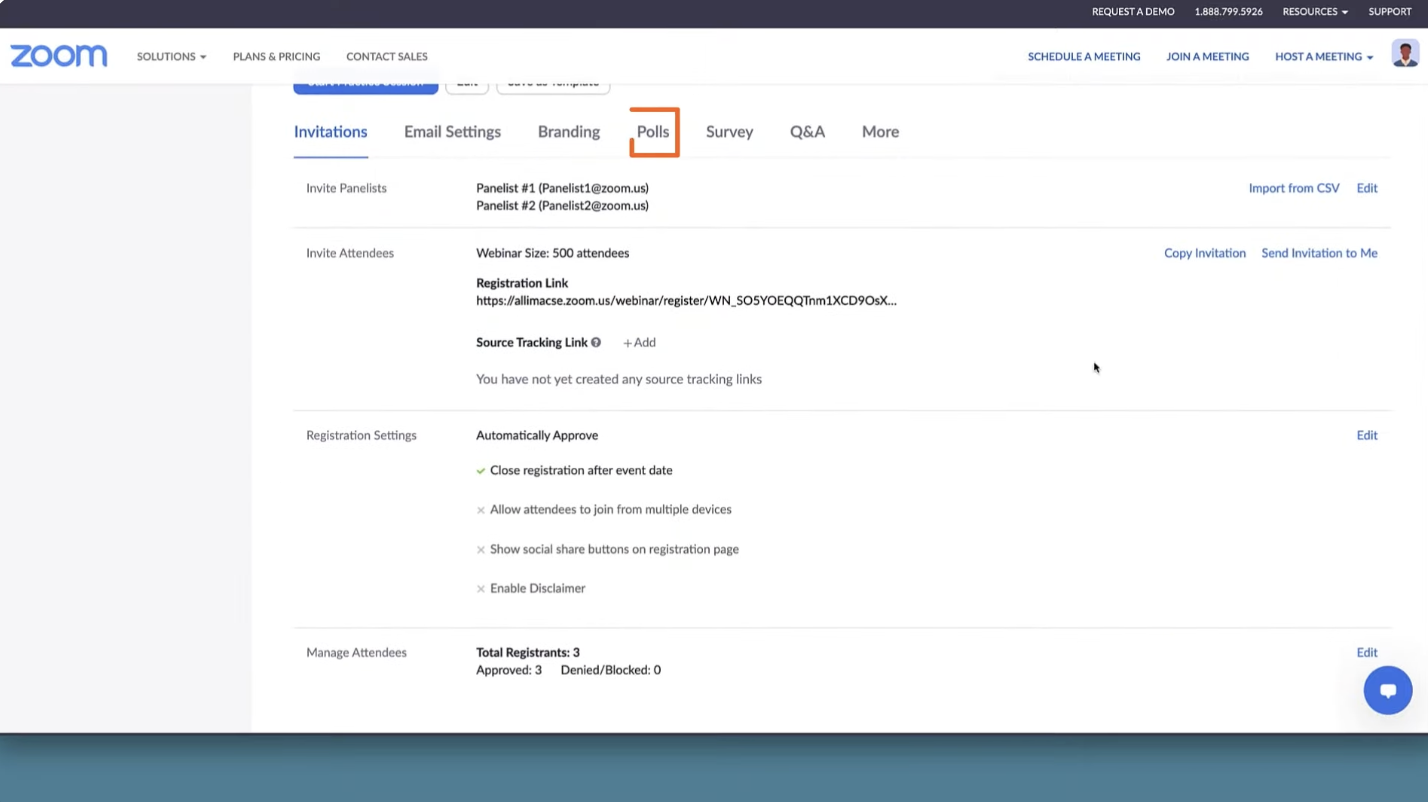Click Import from CSV link

tap(1293, 188)
